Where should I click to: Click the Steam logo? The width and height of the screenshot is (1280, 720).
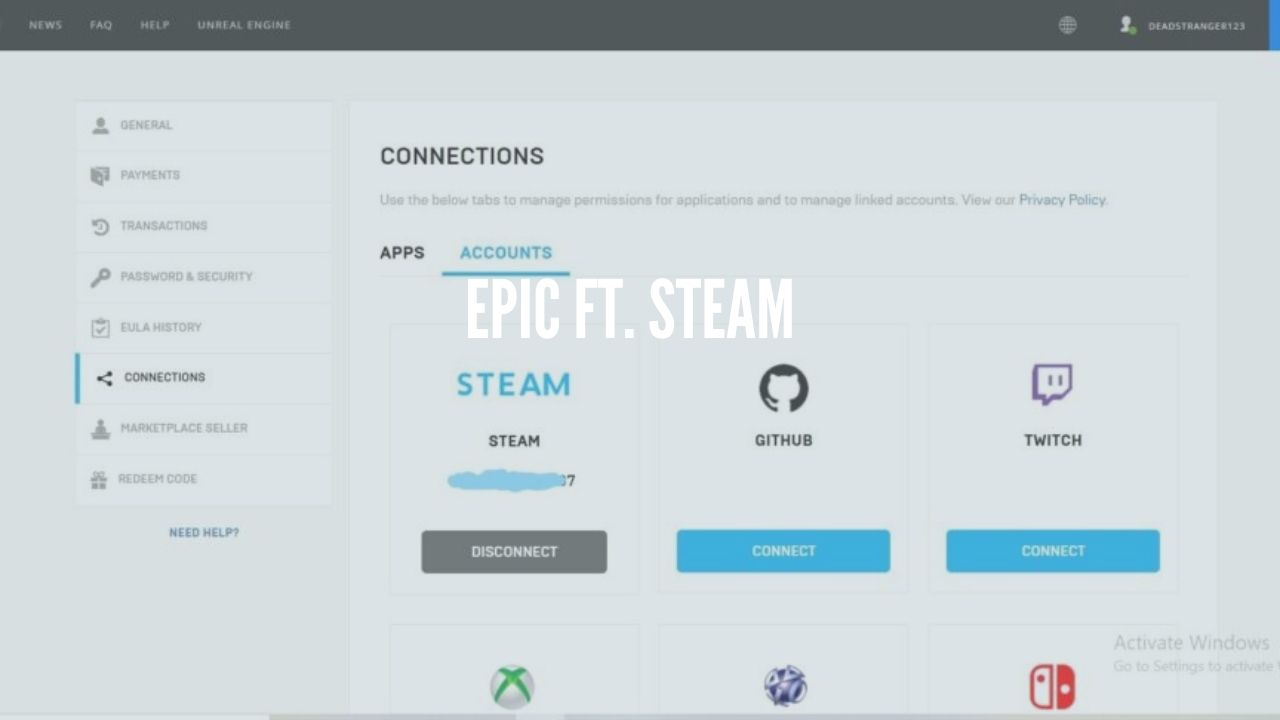point(513,385)
